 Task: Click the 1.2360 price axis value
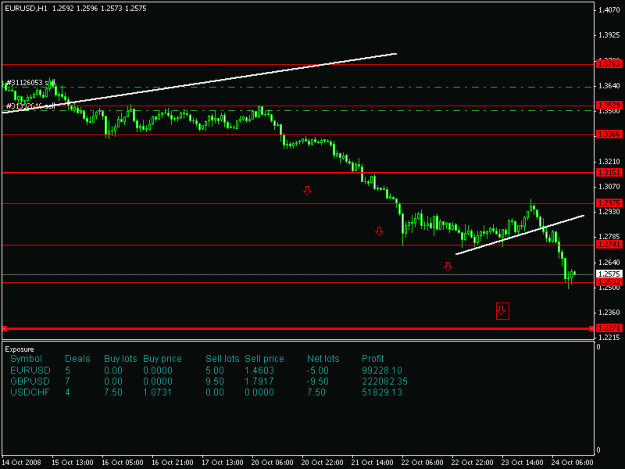[x=609, y=312]
